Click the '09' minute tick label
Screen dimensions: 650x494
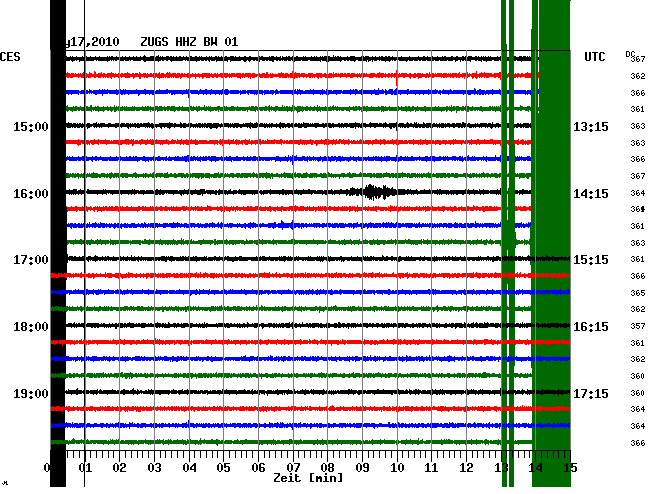click(362, 467)
